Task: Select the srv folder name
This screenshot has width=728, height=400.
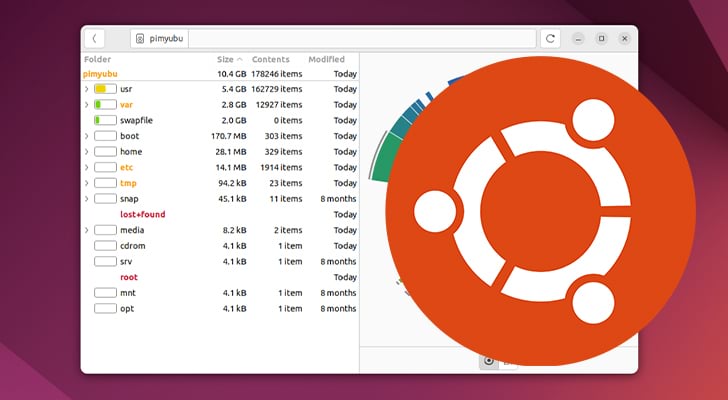Action: pyautogui.click(x=126, y=262)
